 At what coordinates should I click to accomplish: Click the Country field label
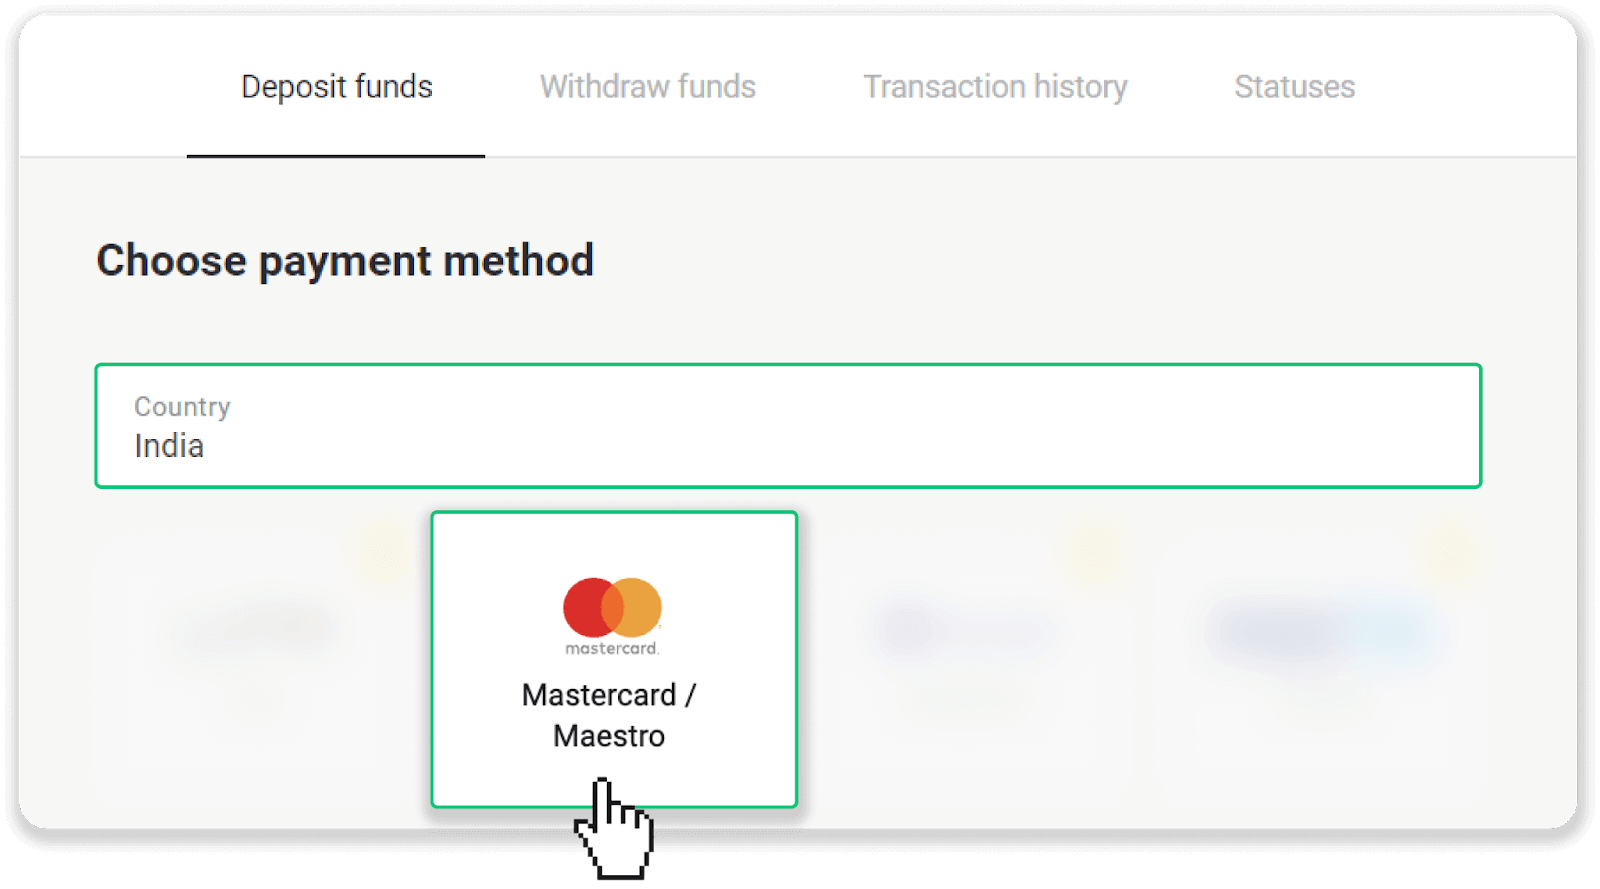click(x=182, y=406)
